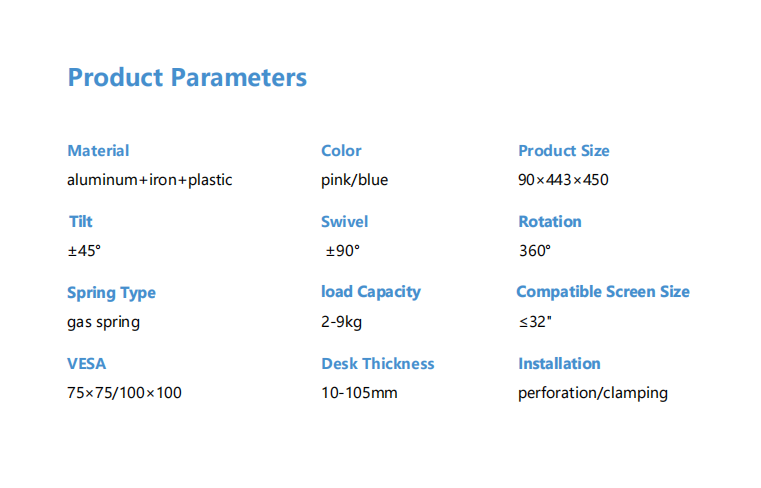Image resolution: width=761 pixels, height=488 pixels.
Task: Click the ±45° tilt value
Action: tap(84, 251)
